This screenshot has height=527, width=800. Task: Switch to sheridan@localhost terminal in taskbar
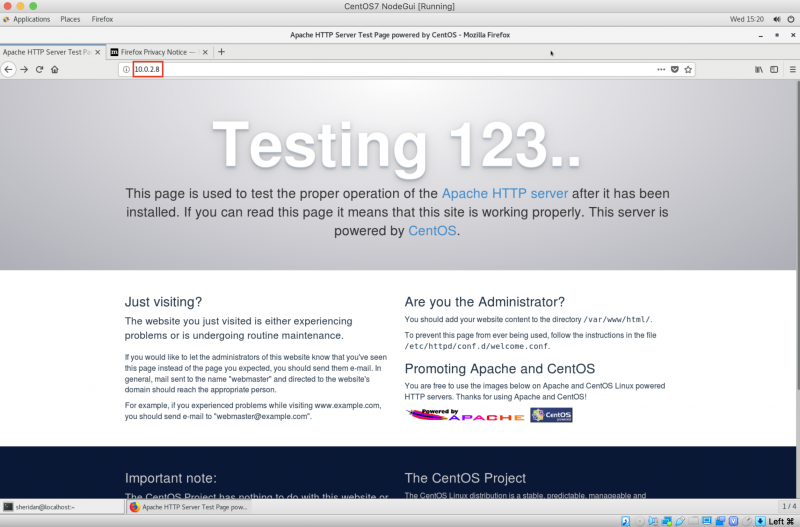[x=62, y=507]
